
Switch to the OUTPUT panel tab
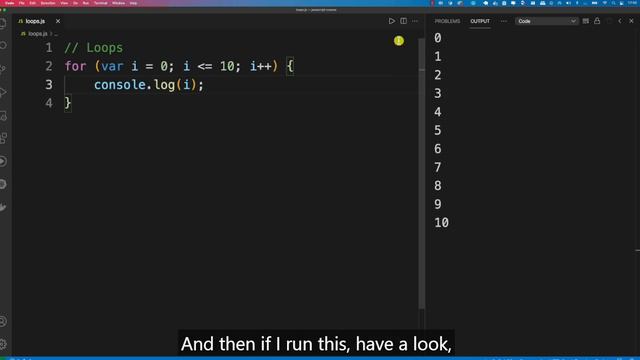pyautogui.click(x=480, y=21)
